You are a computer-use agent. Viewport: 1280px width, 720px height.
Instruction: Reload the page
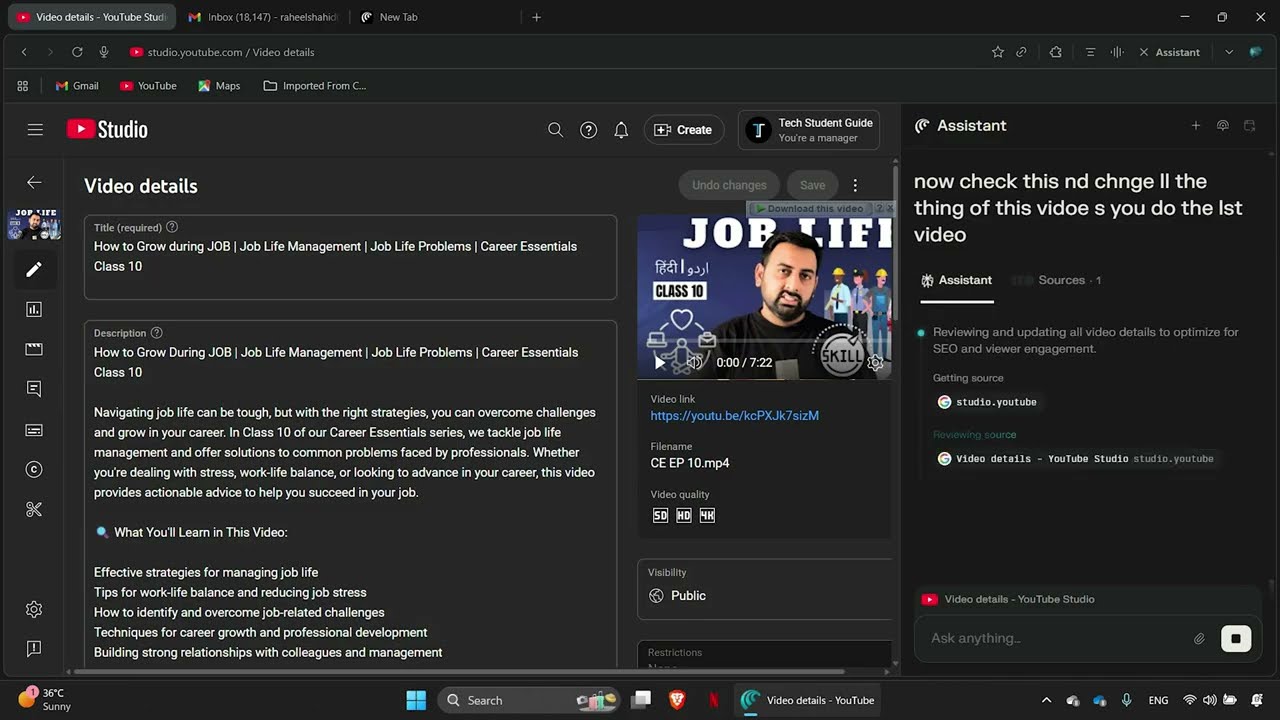pos(77,52)
